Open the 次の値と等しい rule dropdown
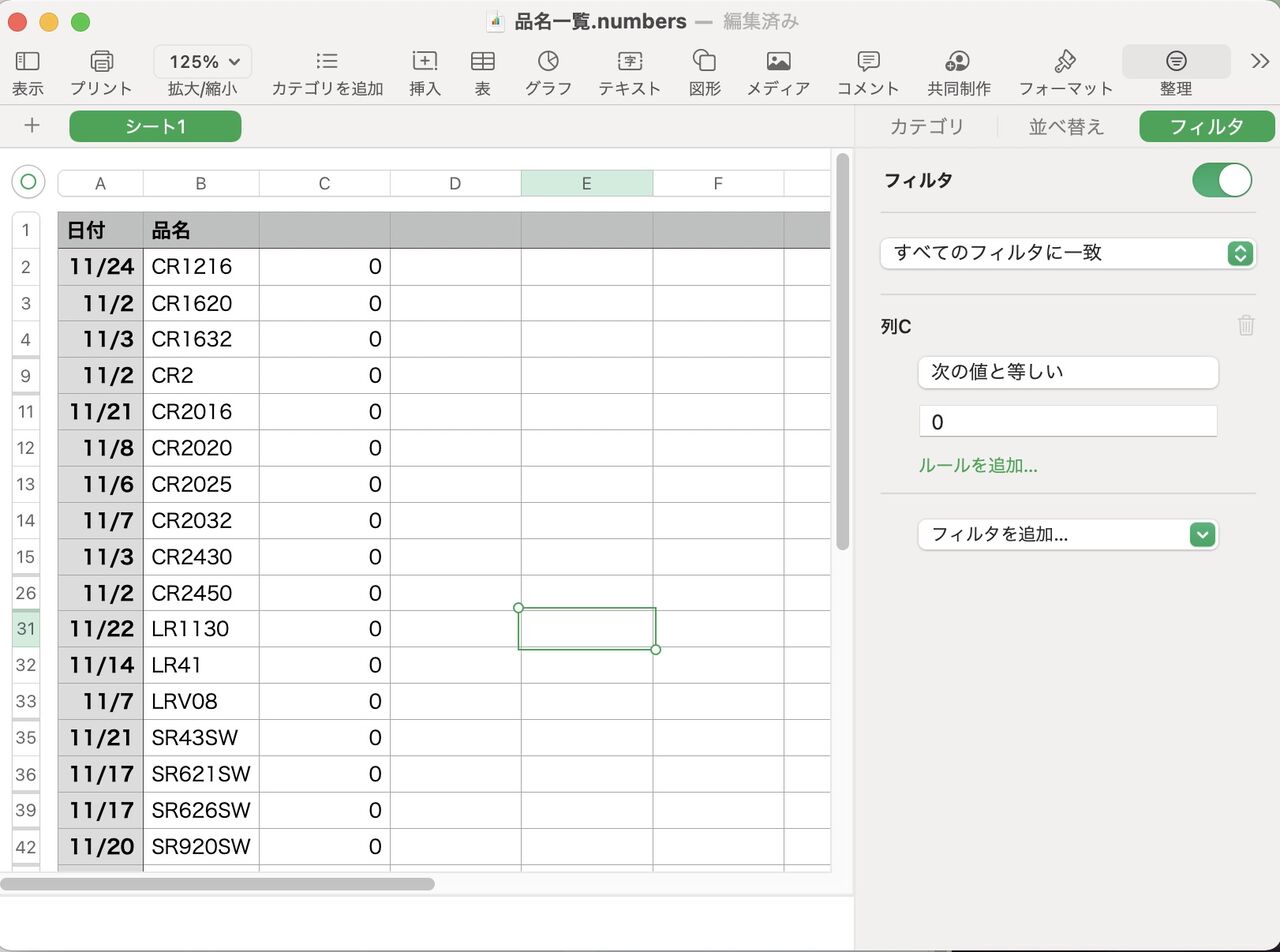This screenshot has height=952, width=1280. click(1068, 372)
